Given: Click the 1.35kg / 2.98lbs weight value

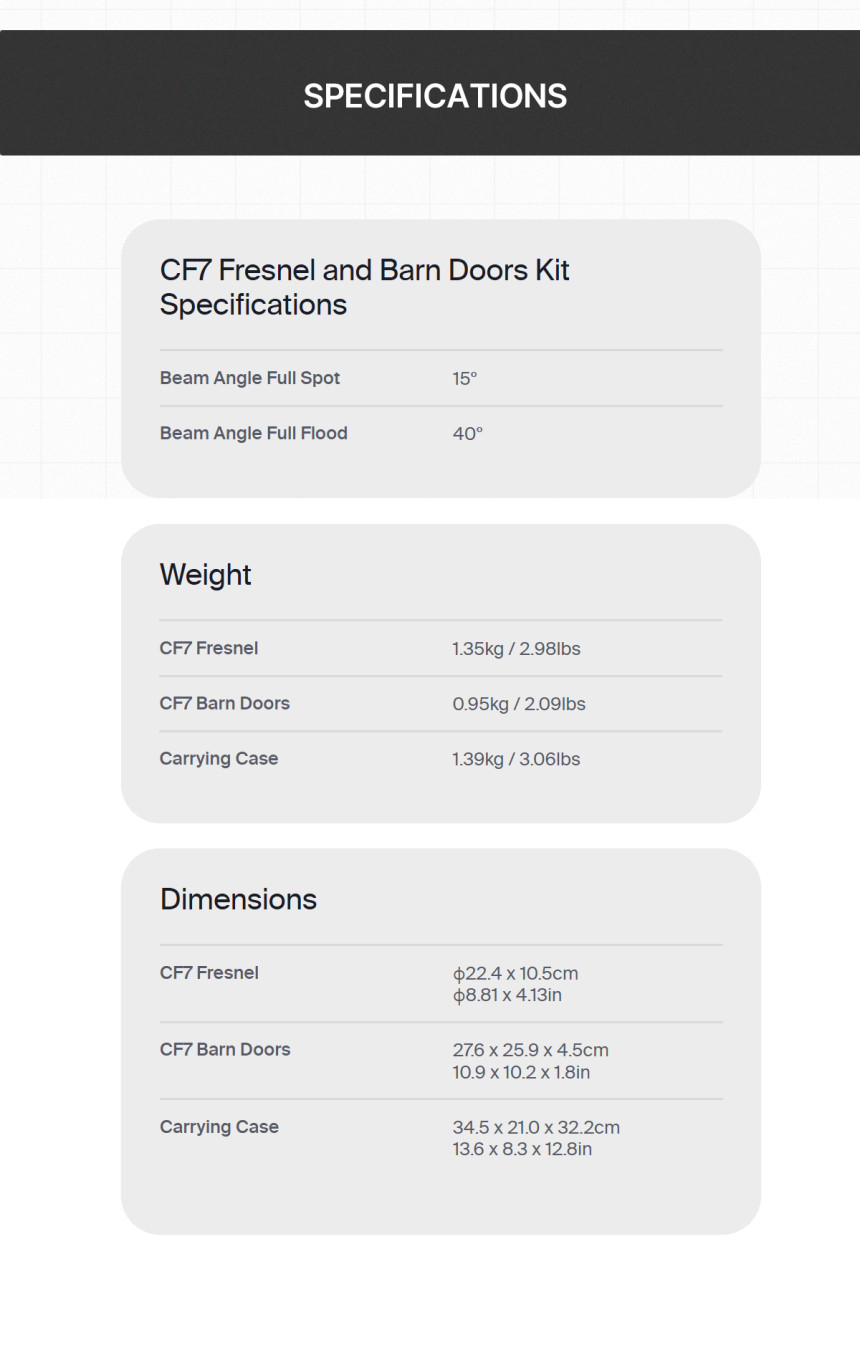Looking at the screenshot, I should (x=516, y=649).
